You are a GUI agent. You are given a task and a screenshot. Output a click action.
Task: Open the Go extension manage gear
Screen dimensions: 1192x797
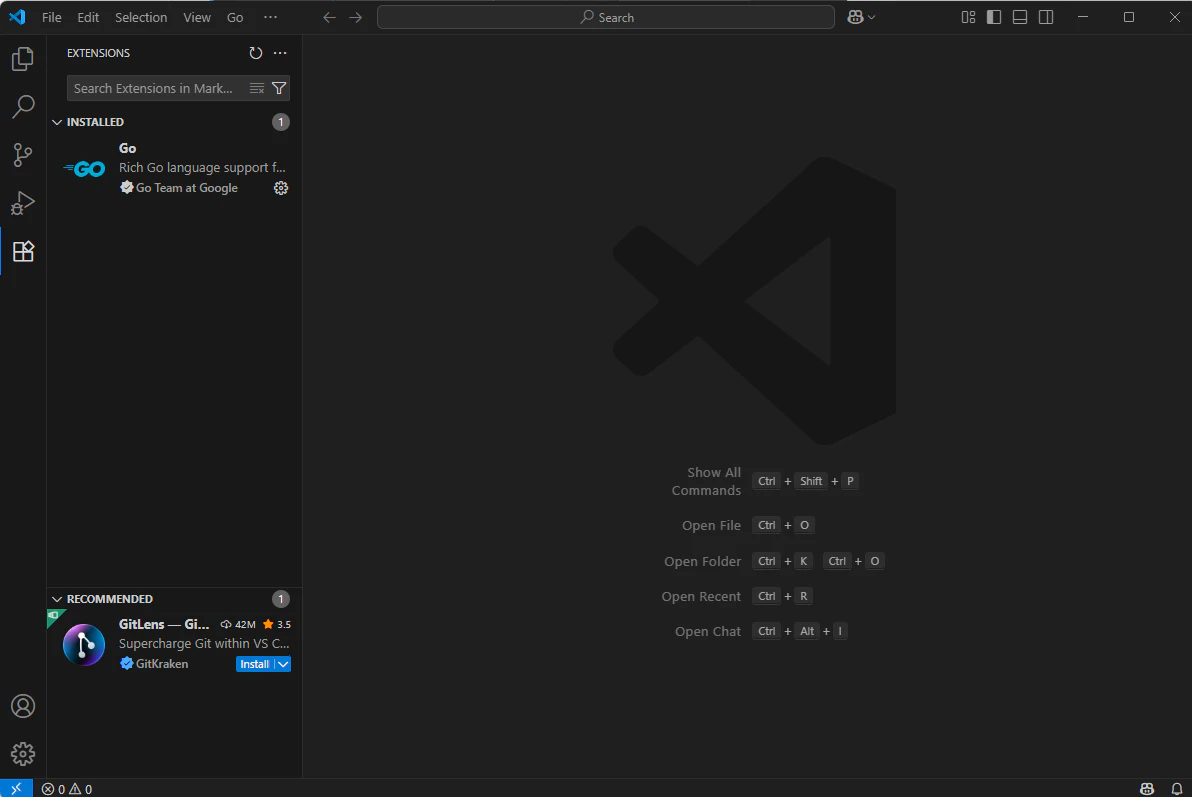tap(281, 188)
